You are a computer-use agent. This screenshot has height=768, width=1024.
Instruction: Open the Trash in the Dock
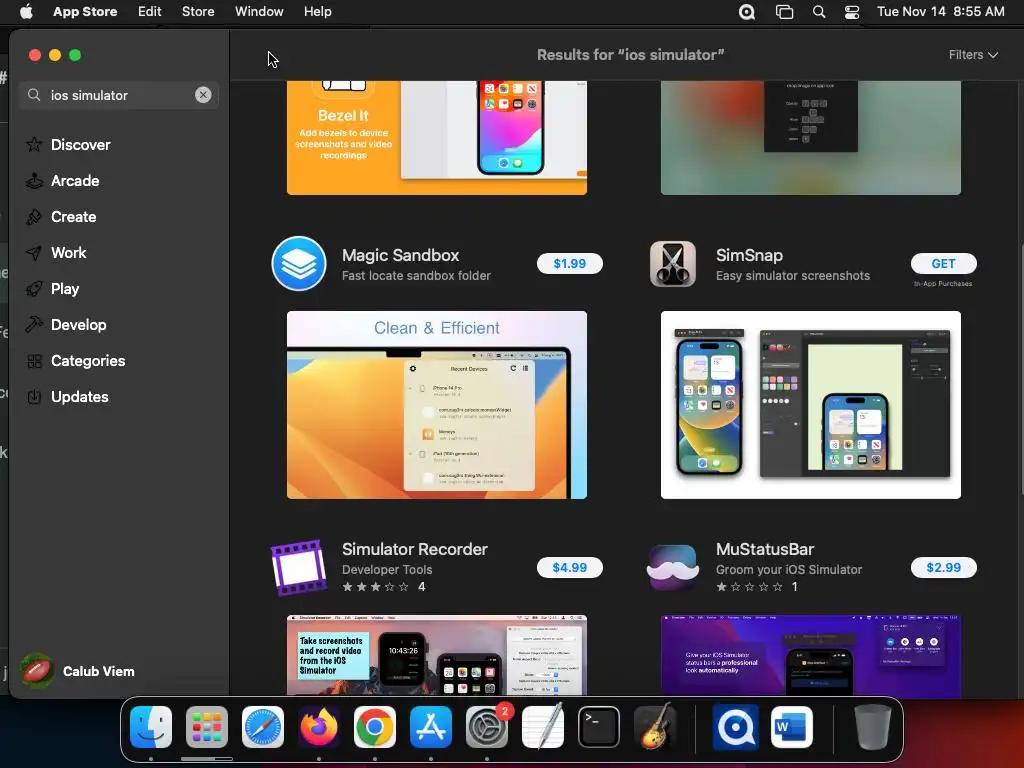pos(872,726)
